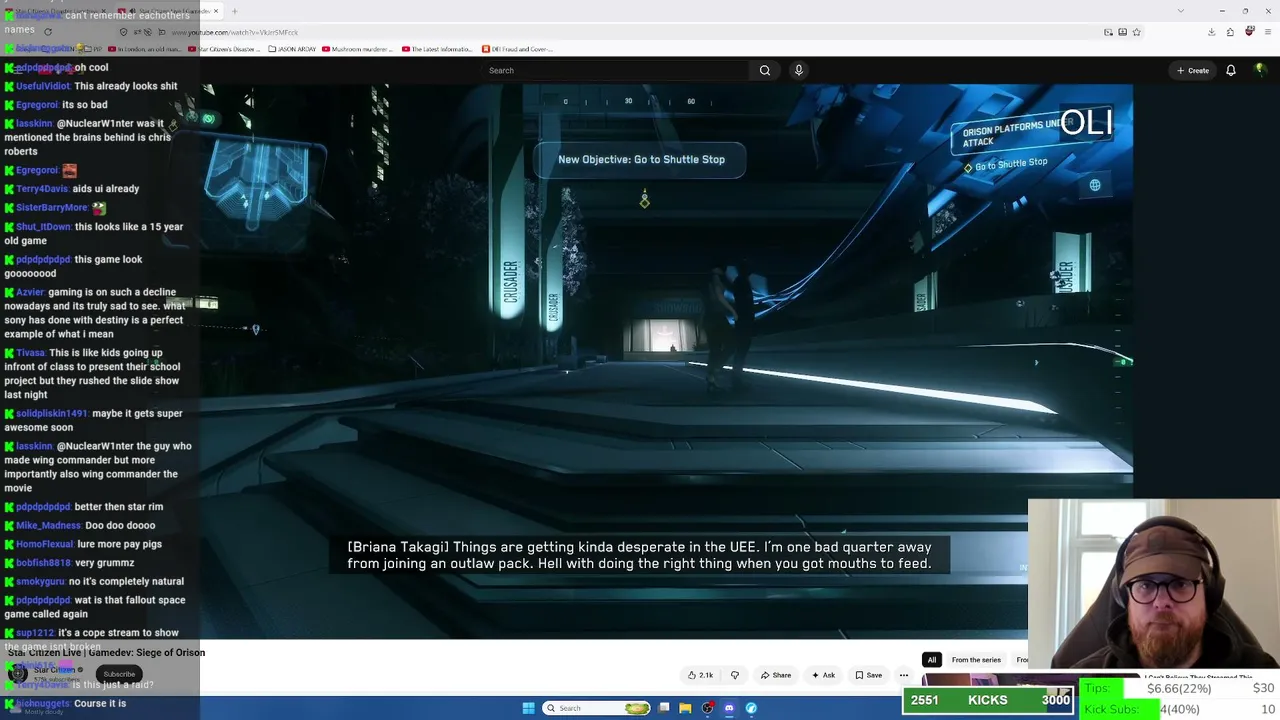
Task: Open File Explorer from the taskbar
Action: click(x=685, y=708)
